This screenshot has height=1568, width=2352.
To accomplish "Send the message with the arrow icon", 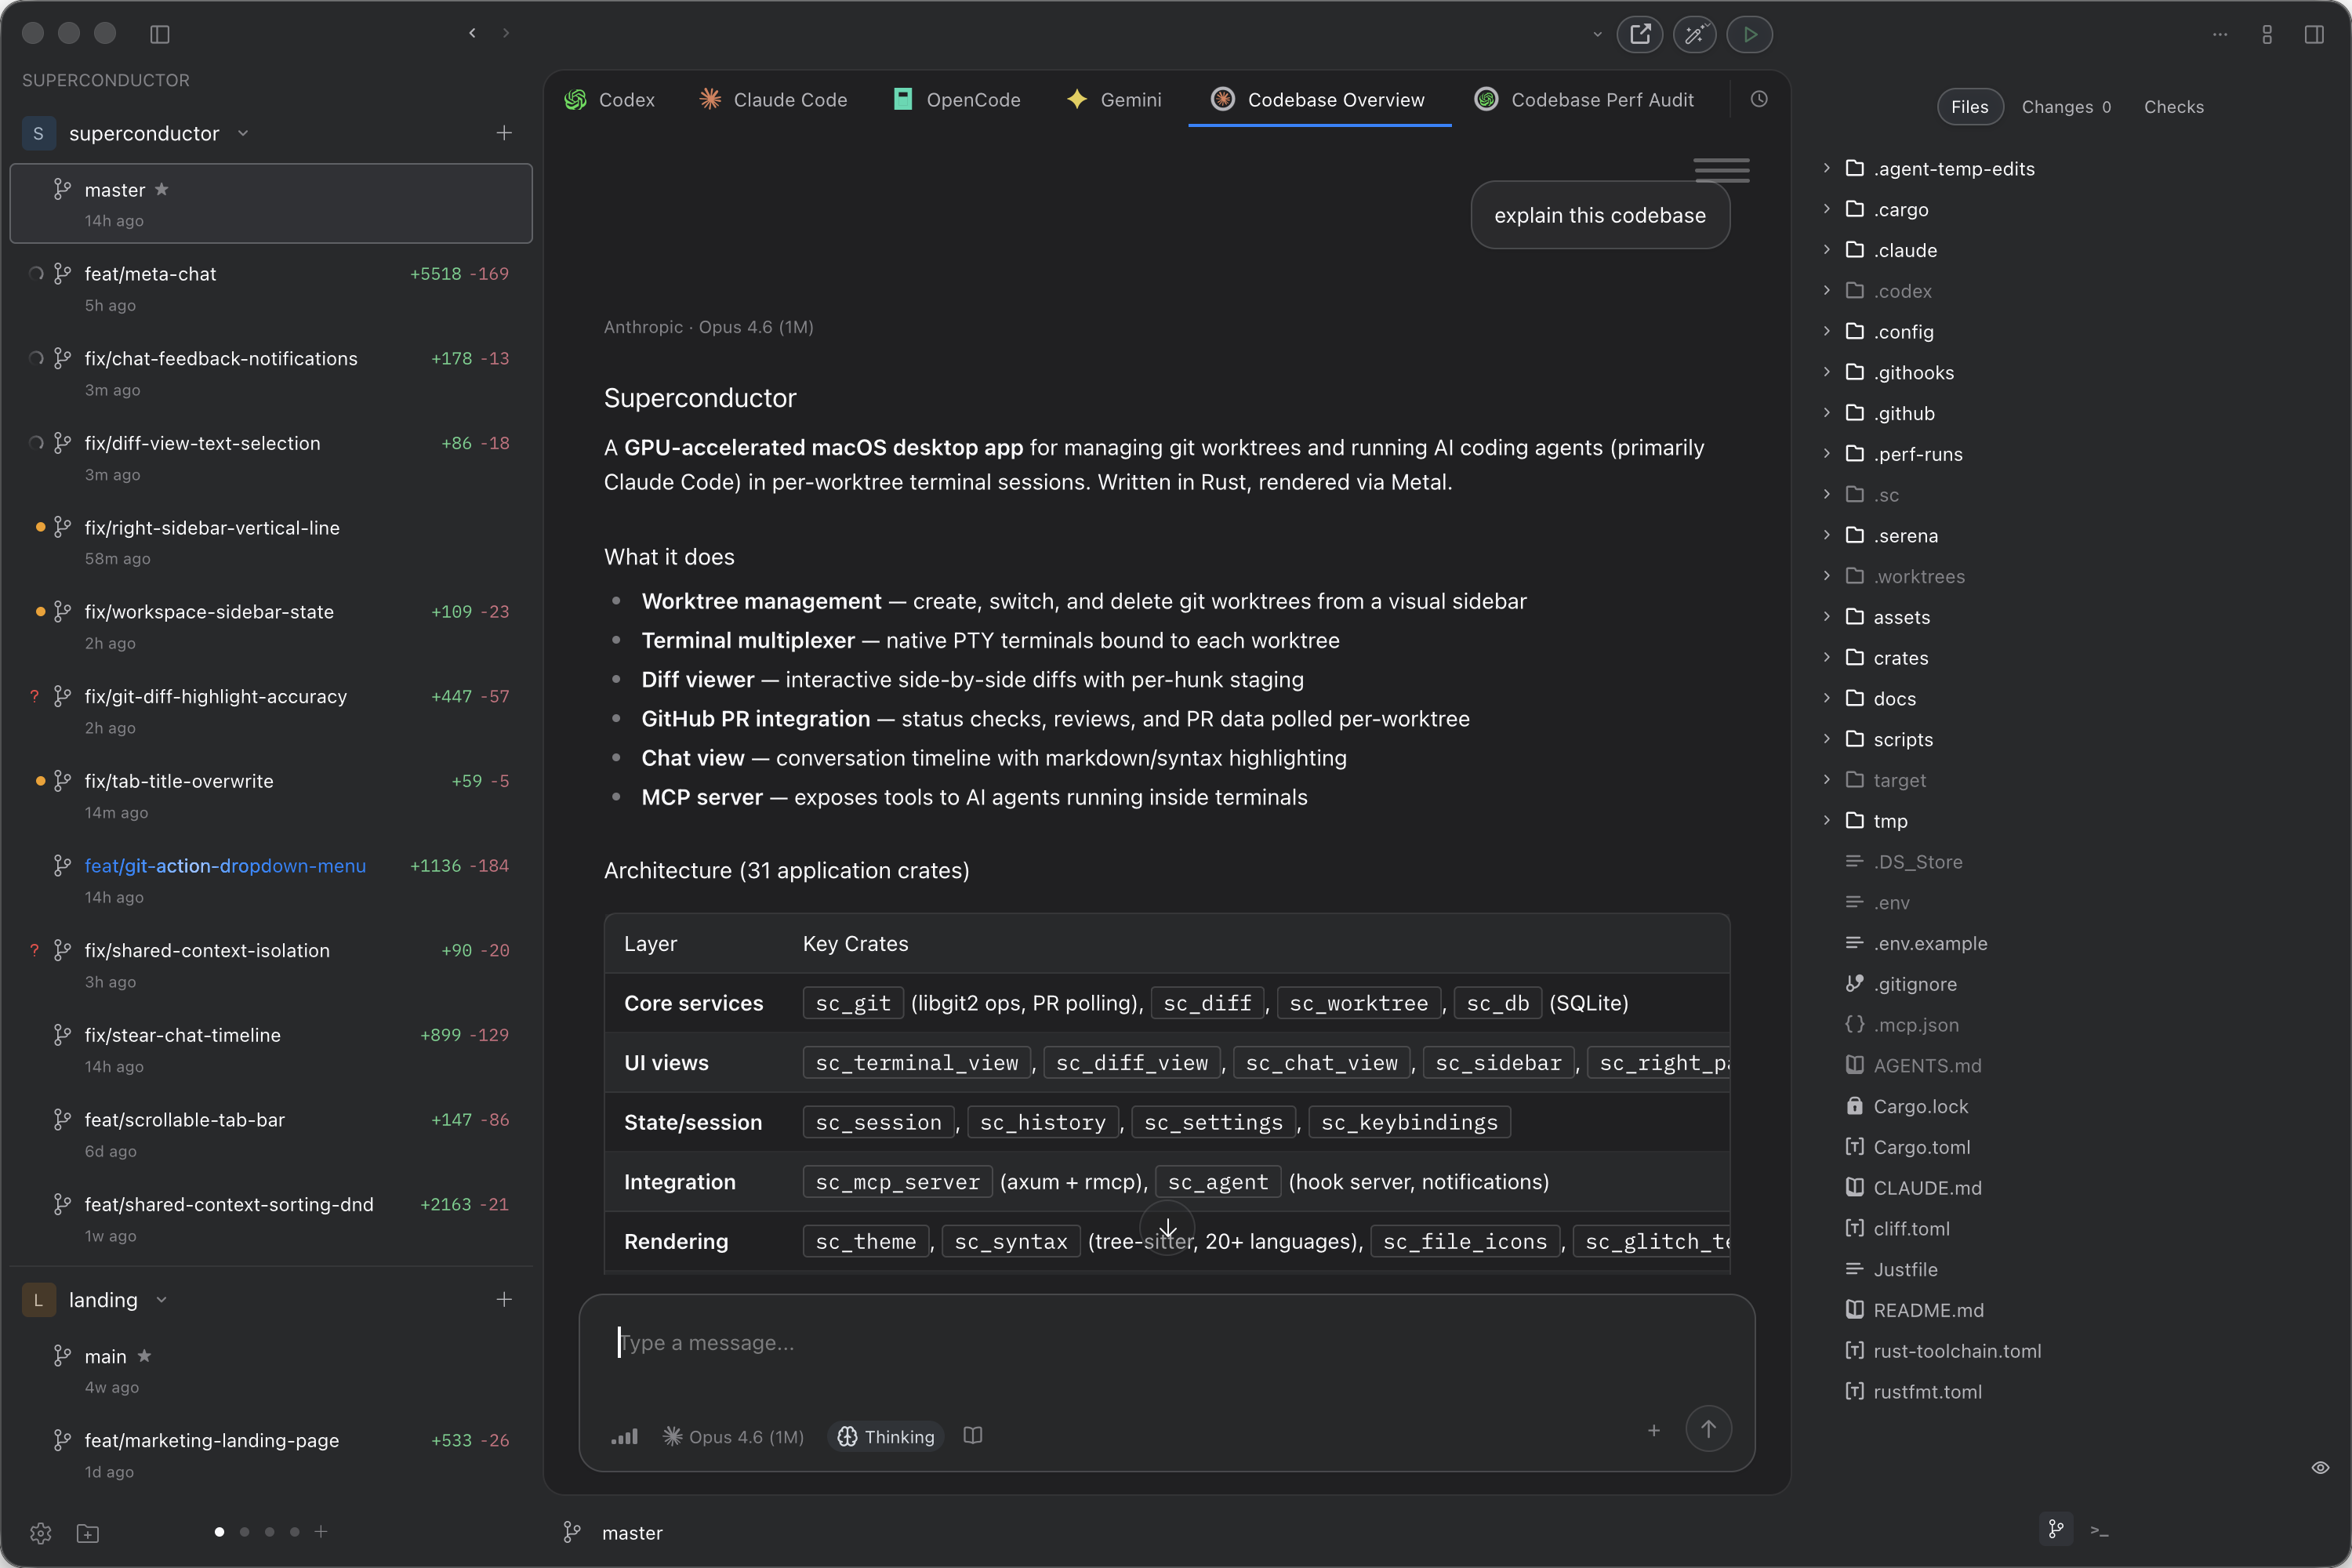I will pos(1709,1429).
